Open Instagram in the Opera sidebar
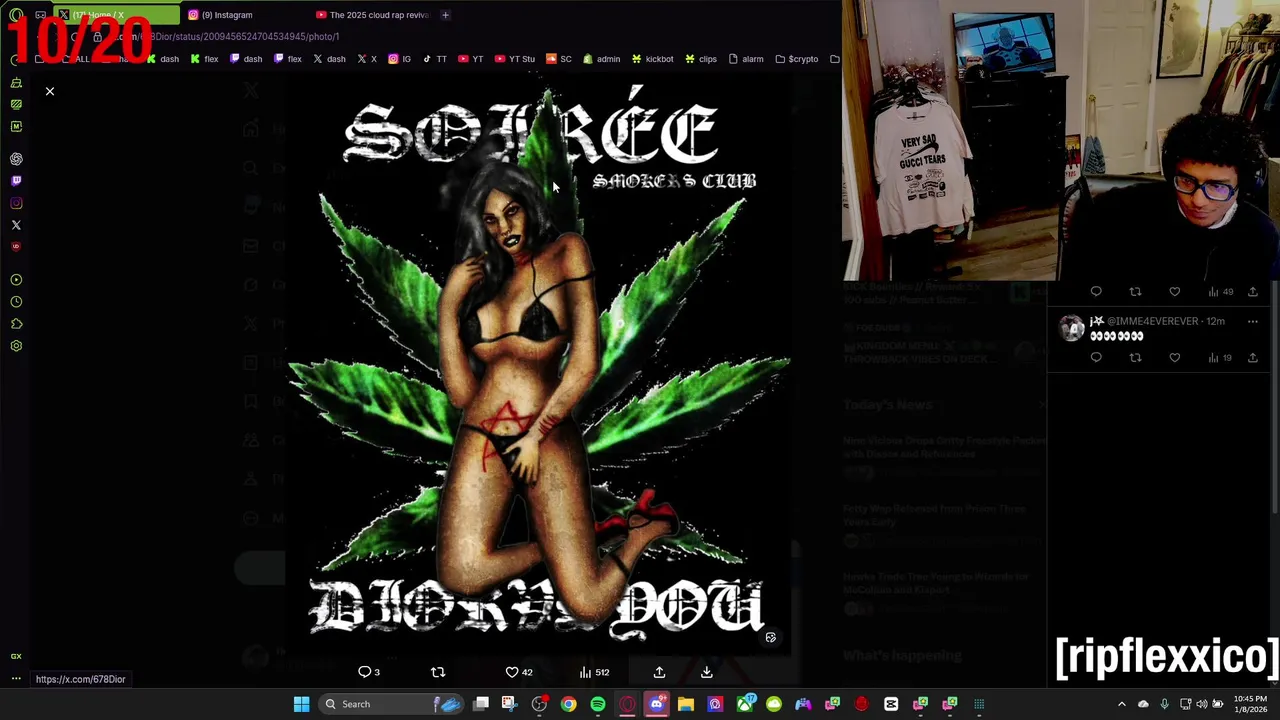Image resolution: width=1280 pixels, height=720 pixels. [x=16, y=203]
